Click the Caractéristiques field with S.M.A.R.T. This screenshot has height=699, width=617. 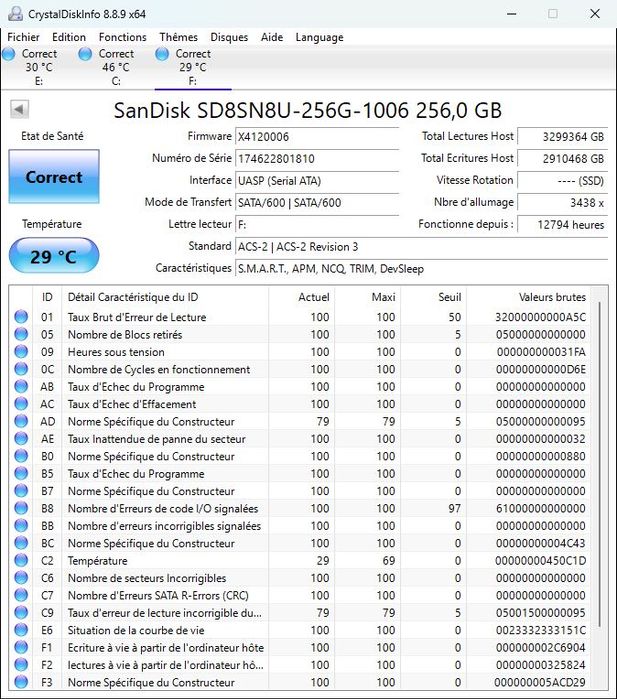pos(421,268)
